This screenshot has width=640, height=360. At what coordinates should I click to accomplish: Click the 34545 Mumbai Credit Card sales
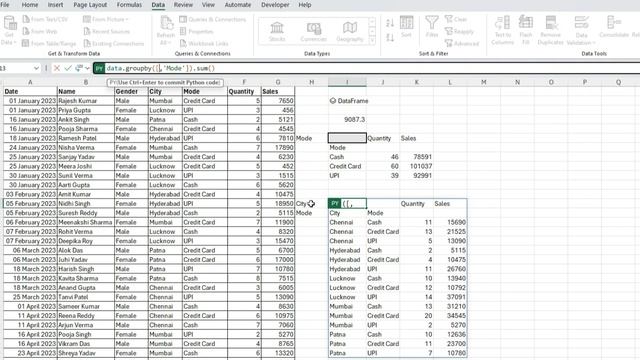[x=450, y=316]
